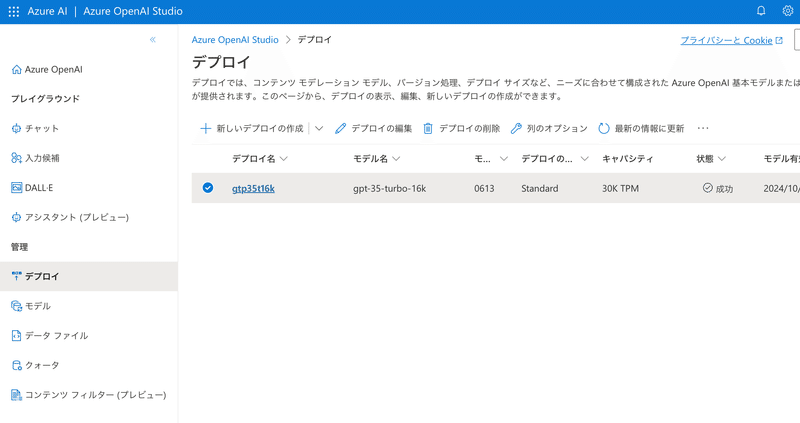Click the refresh icon for 最新の情報に更新
The height and width of the screenshot is (423, 800).
pyautogui.click(x=604, y=129)
